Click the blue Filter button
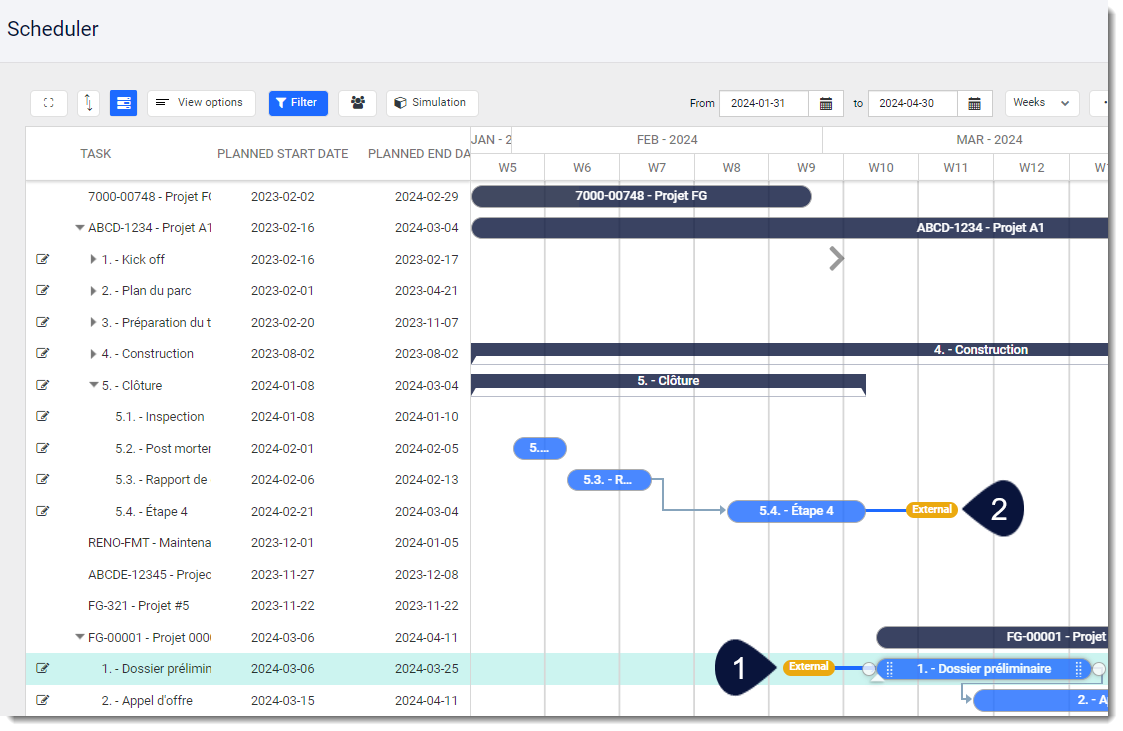This screenshot has width=1123, height=731. coord(298,103)
